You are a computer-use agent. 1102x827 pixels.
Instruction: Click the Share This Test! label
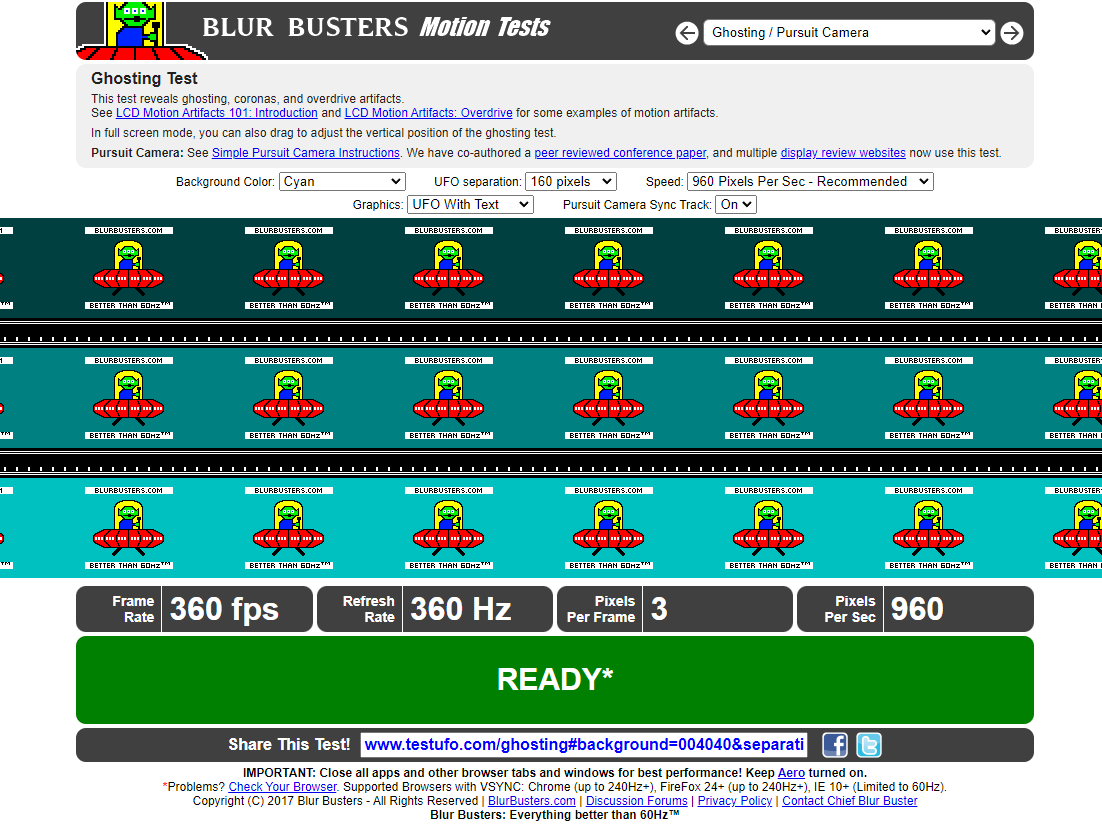[x=289, y=745]
